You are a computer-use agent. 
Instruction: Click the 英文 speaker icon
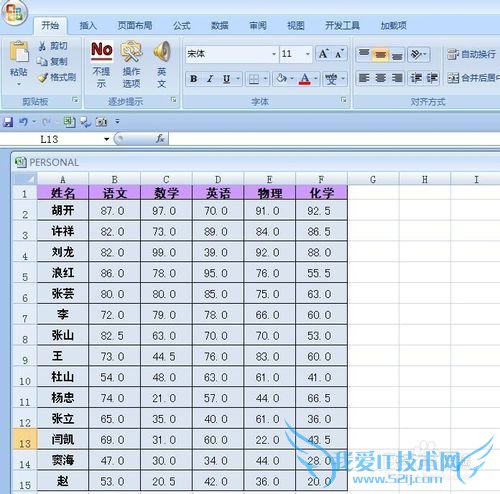(x=162, y=51)
